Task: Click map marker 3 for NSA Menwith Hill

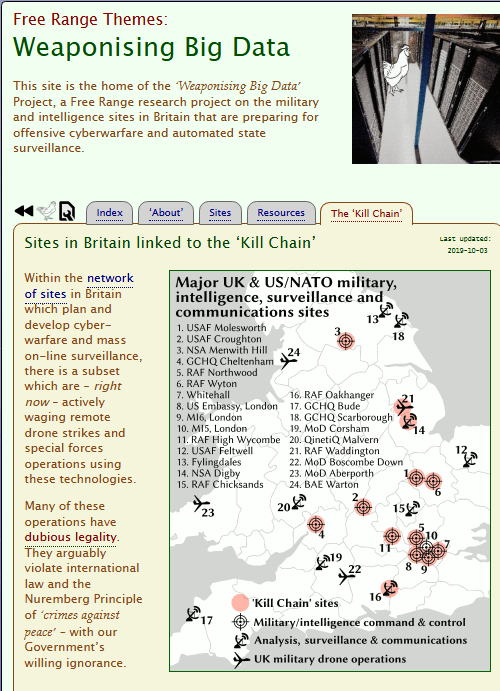Action: [x=346, y=341]
